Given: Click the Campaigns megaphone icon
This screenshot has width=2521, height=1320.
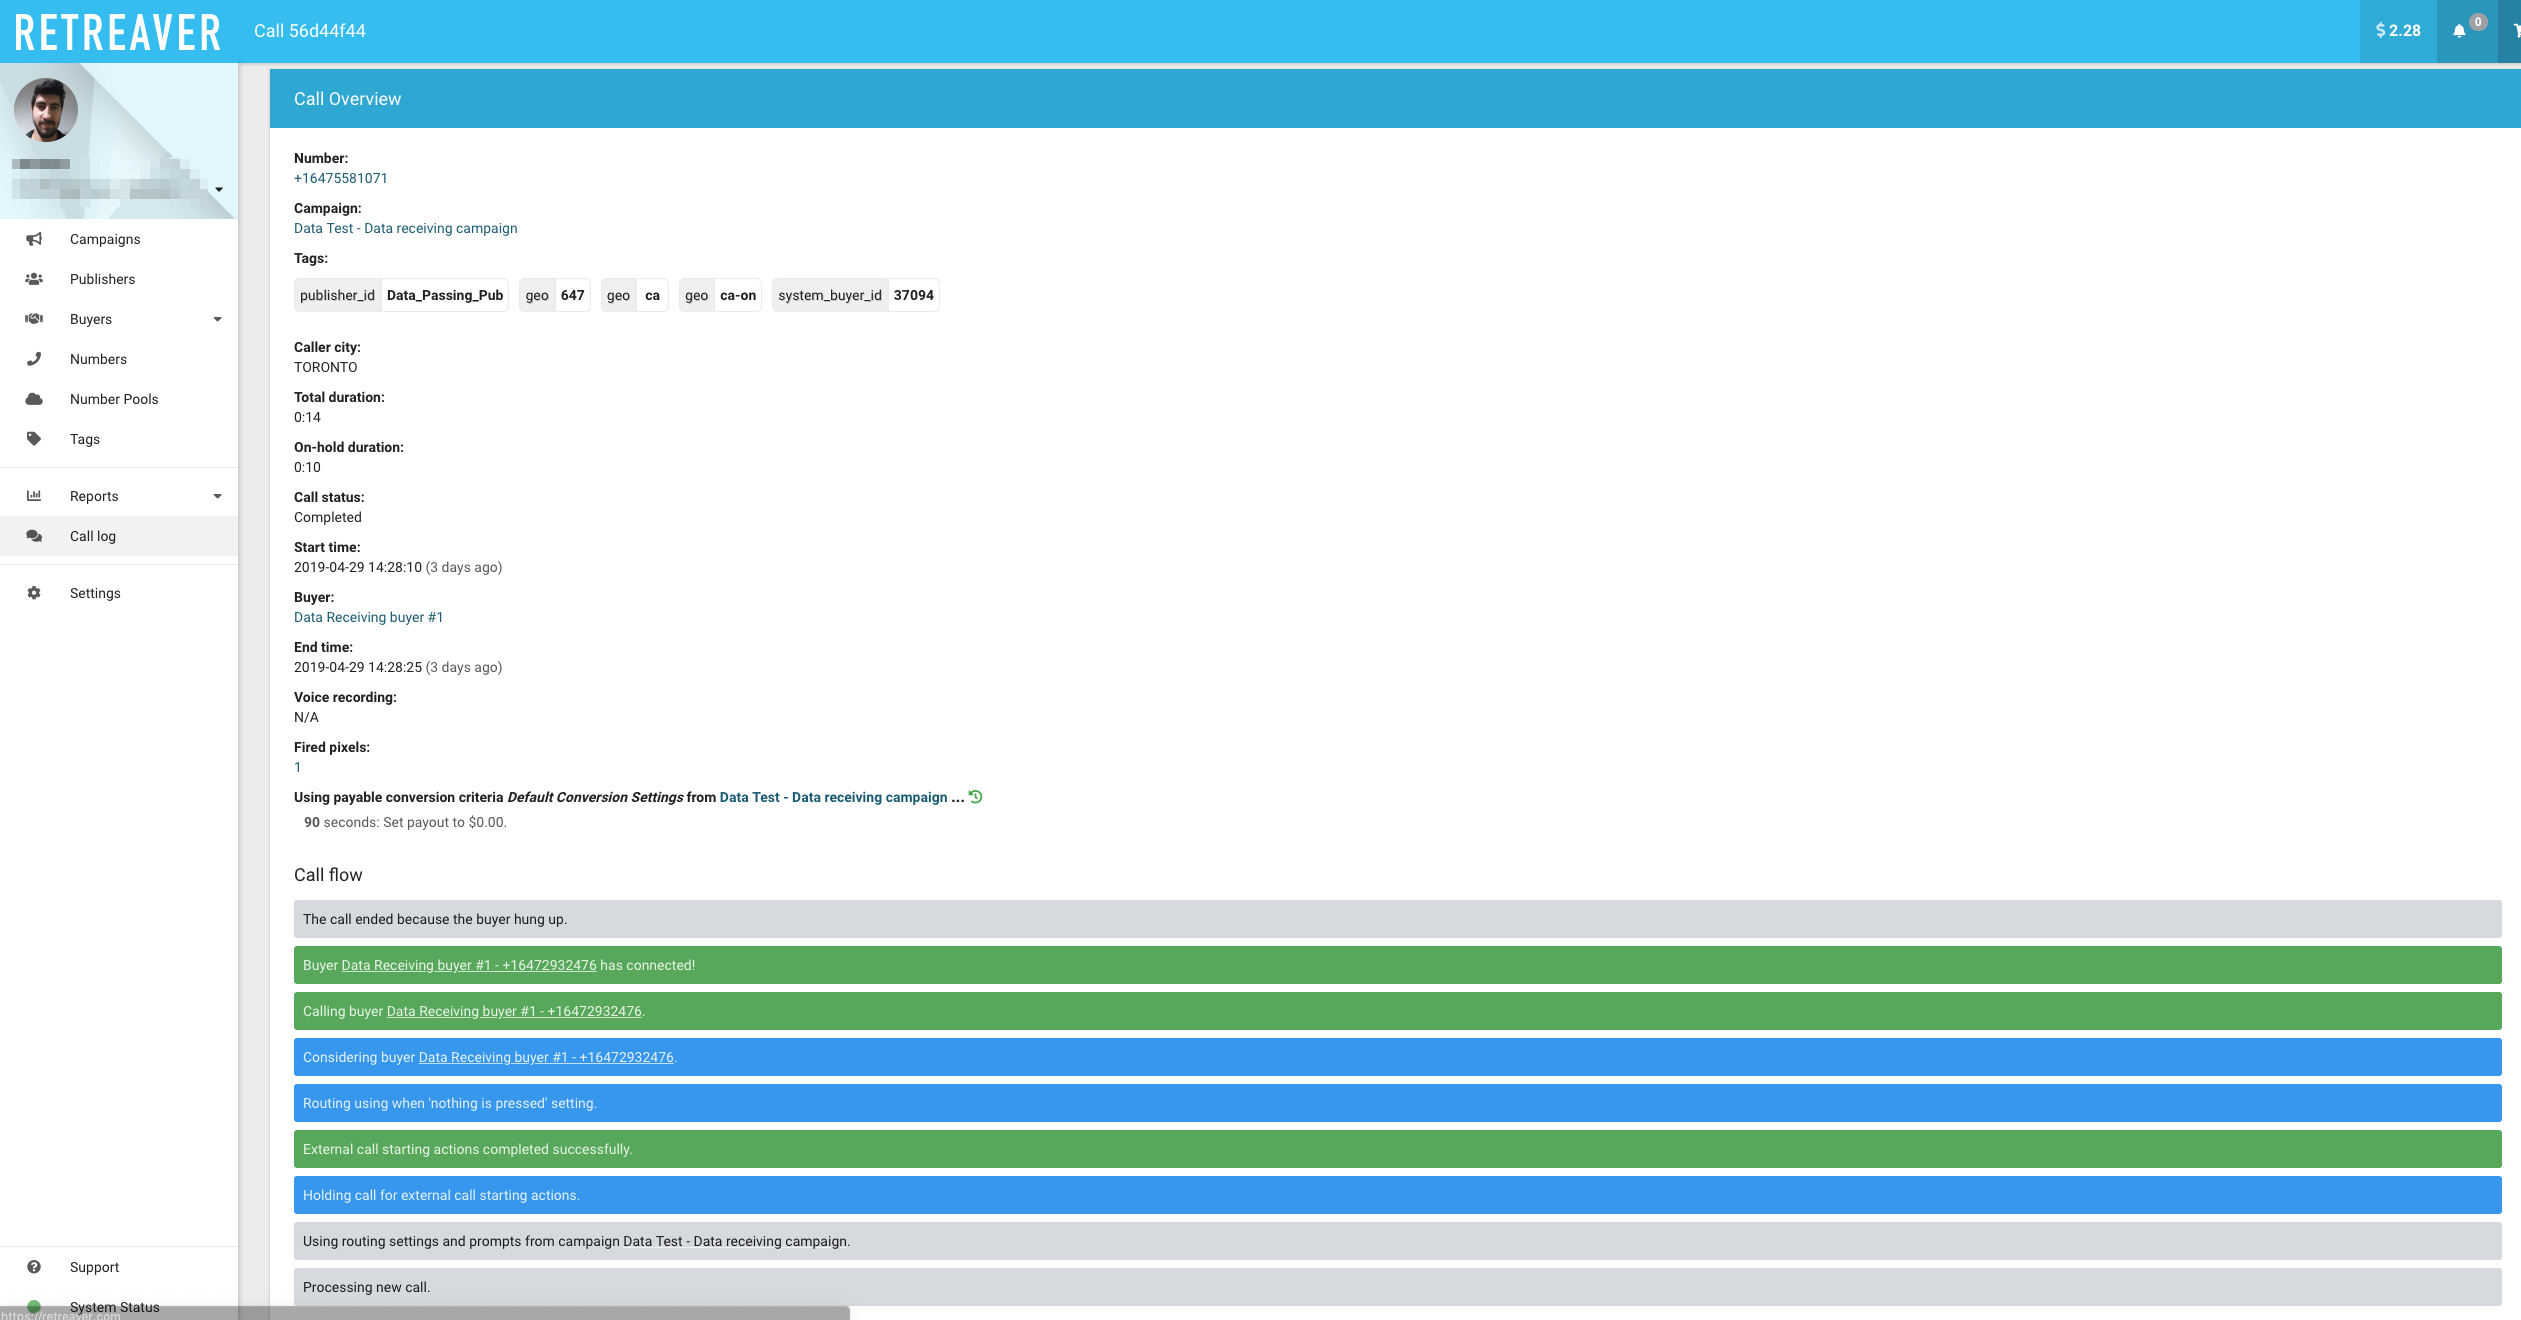Looking at the screenshot, I should [x=34, y=239].
